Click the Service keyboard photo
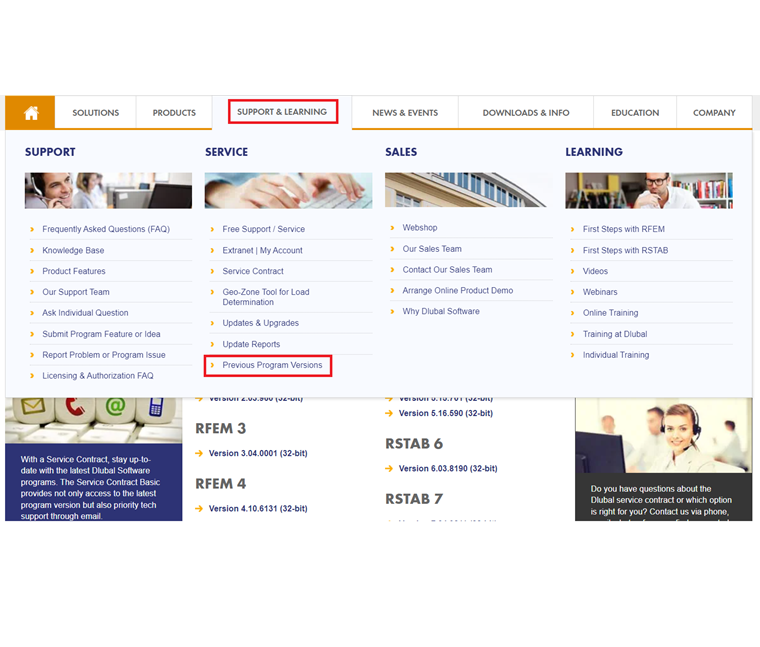 [x=288, y=190]
